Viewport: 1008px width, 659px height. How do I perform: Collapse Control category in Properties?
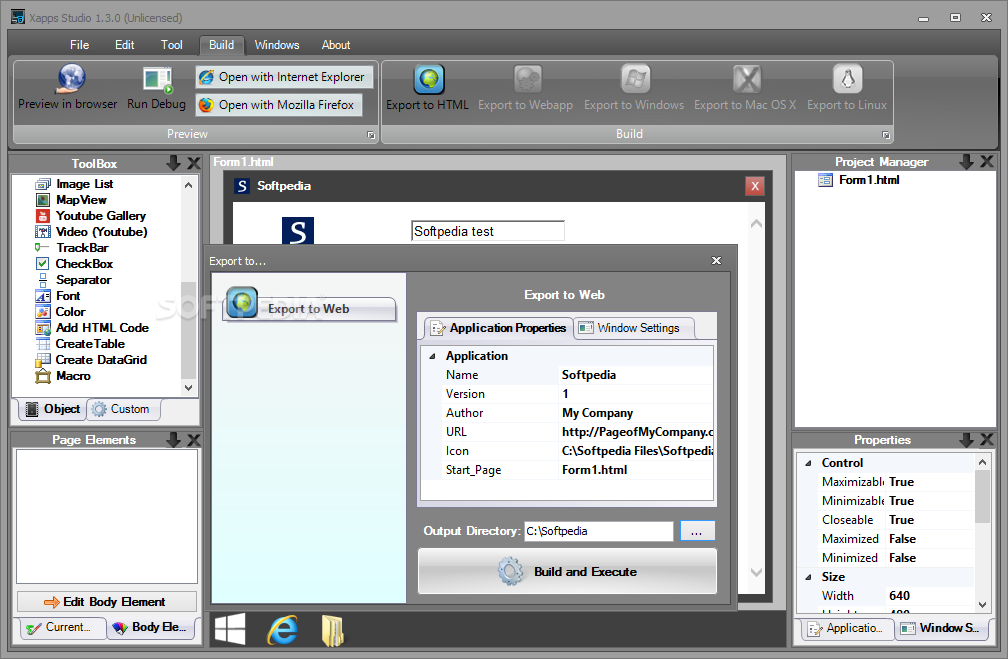pos(808,463)
